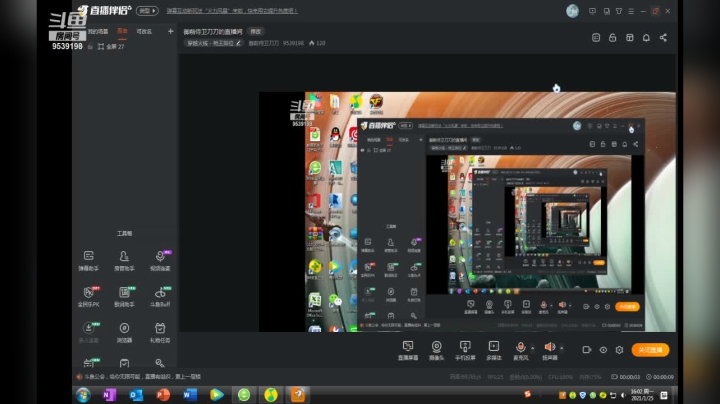Launch the 全民乐PK tool

pyautogui.click(x=89, y=297)
